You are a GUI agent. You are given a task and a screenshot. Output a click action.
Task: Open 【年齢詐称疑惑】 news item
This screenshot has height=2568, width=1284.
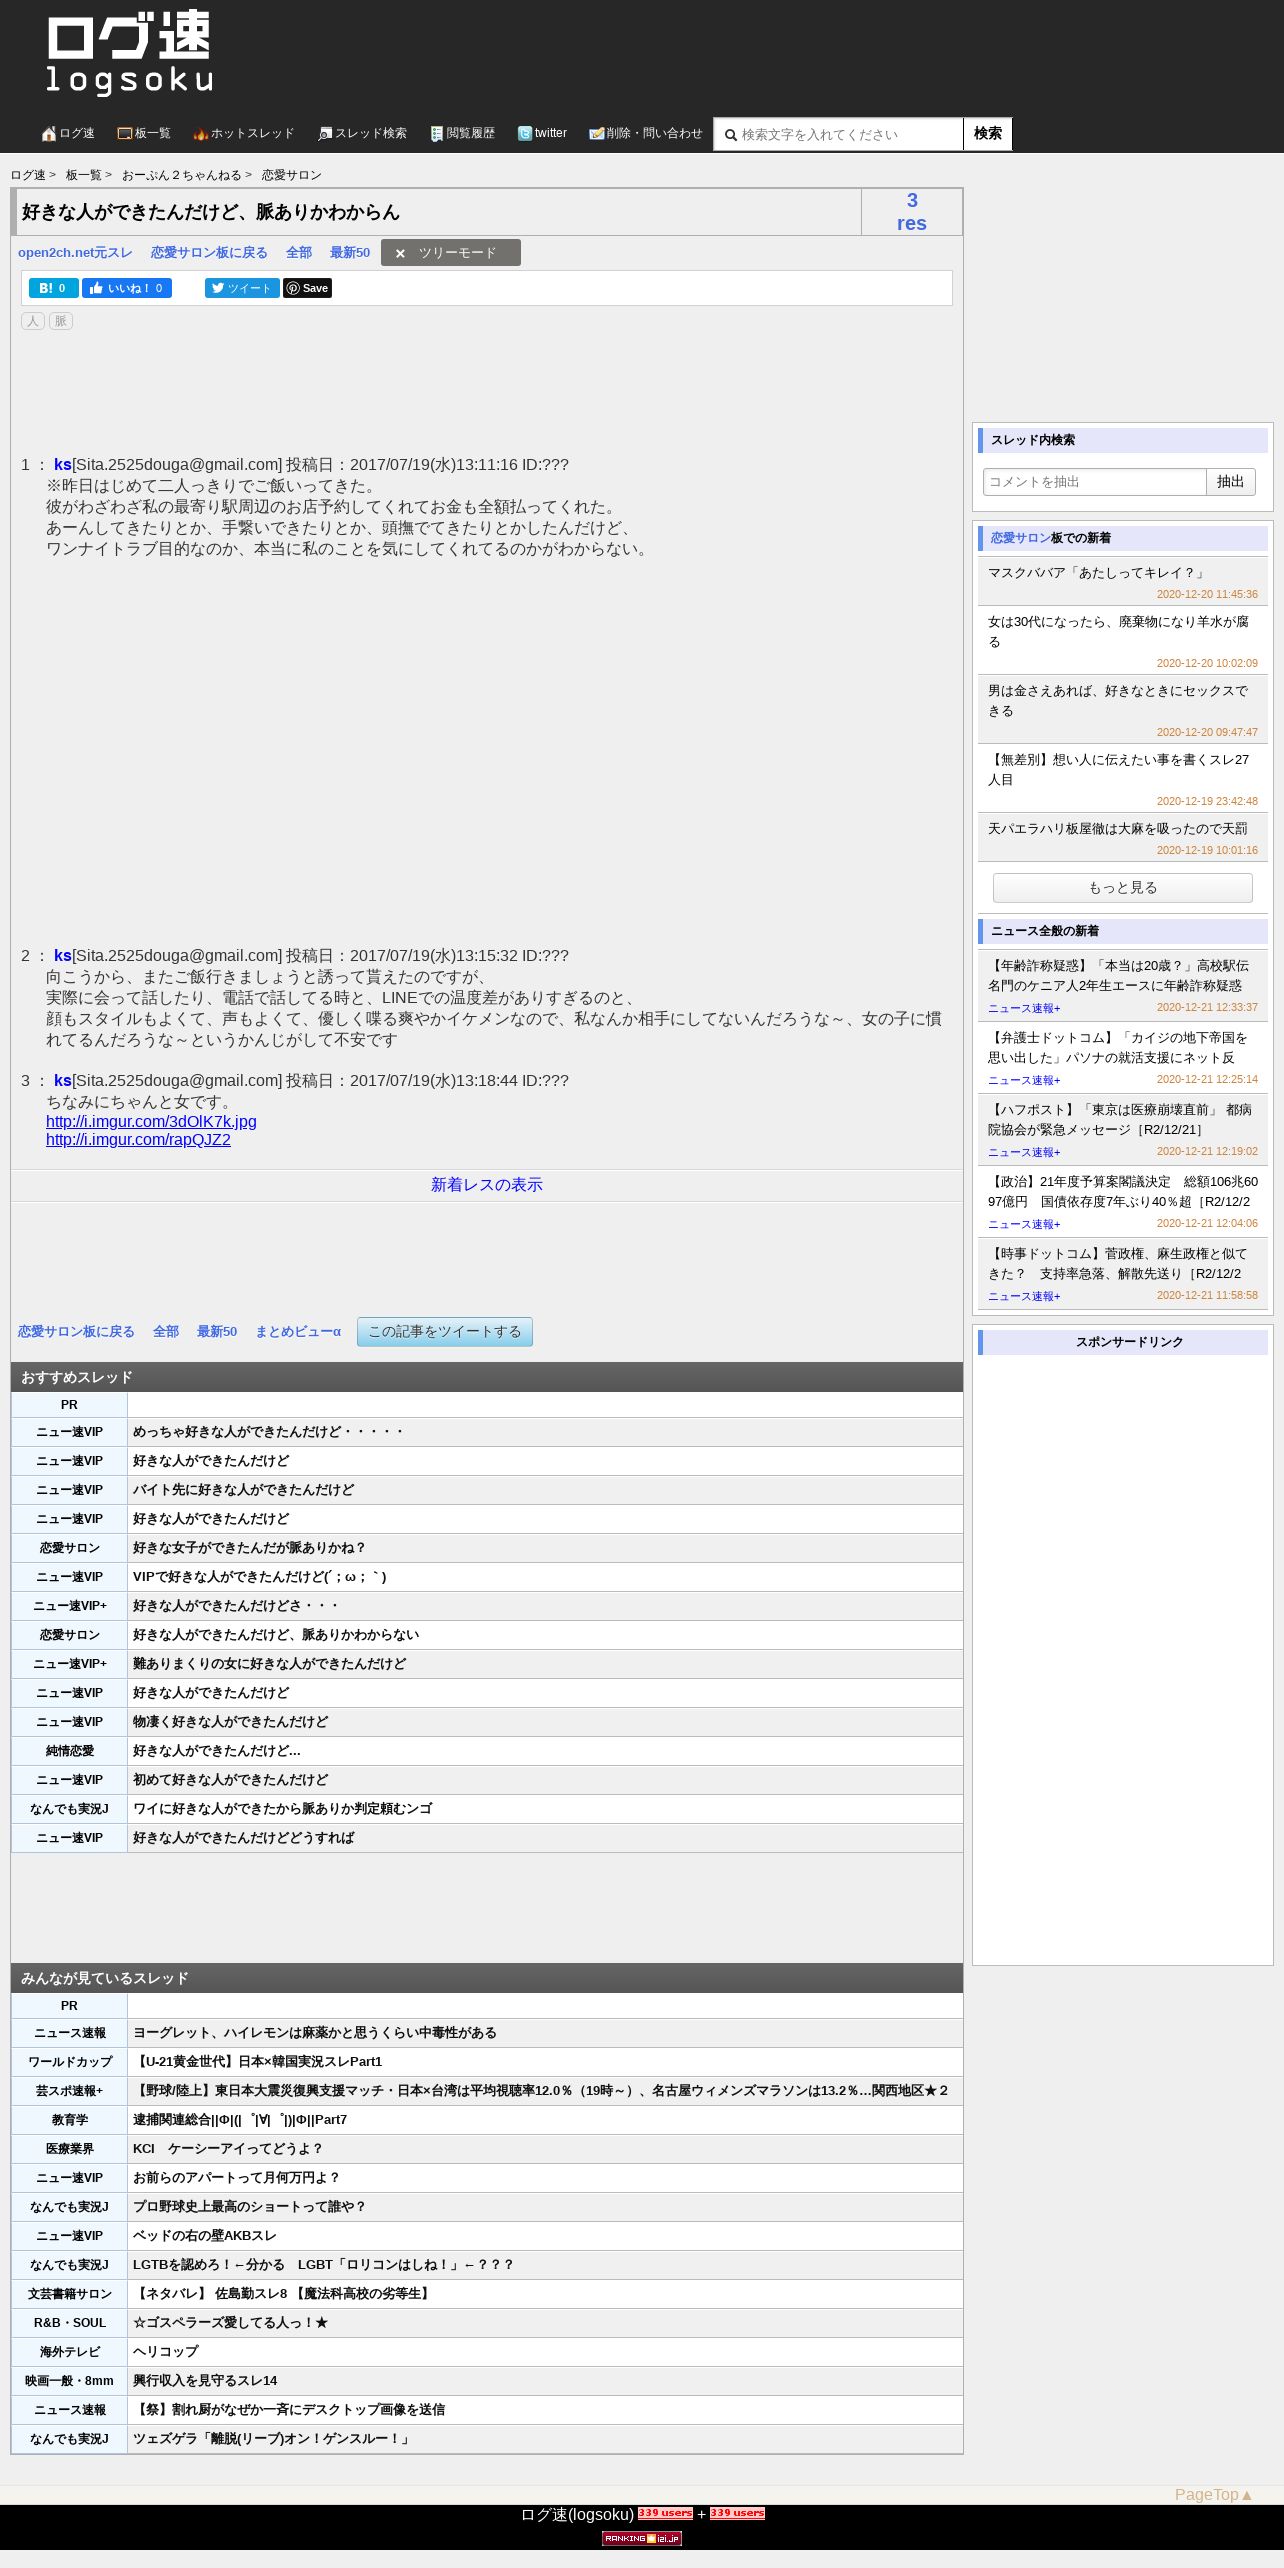[1118, 976]
